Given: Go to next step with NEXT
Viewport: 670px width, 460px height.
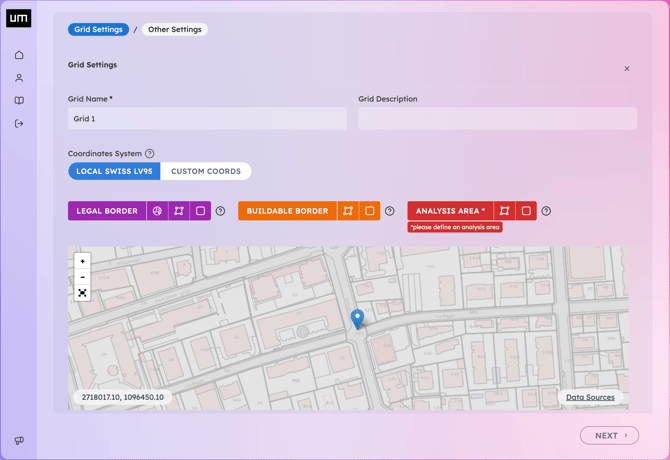Looking at the screenshot, I should tap(609, 436).
